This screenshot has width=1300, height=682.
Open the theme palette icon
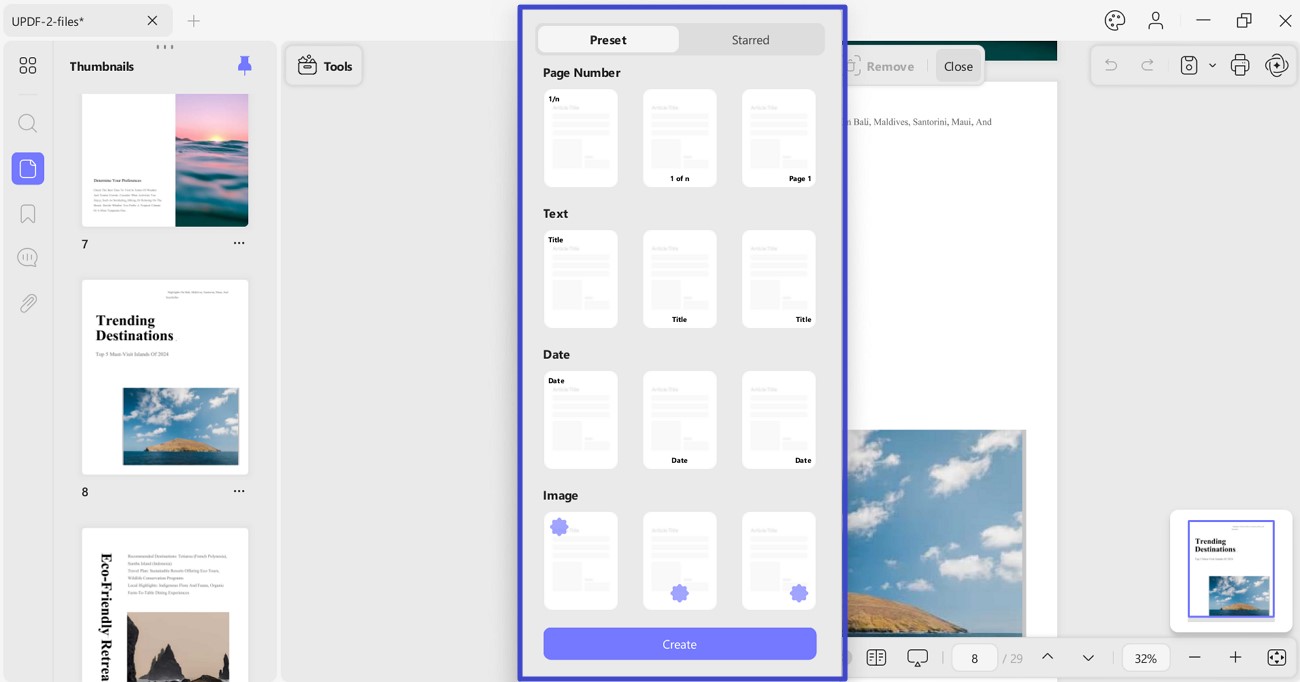coord(1115,20)
